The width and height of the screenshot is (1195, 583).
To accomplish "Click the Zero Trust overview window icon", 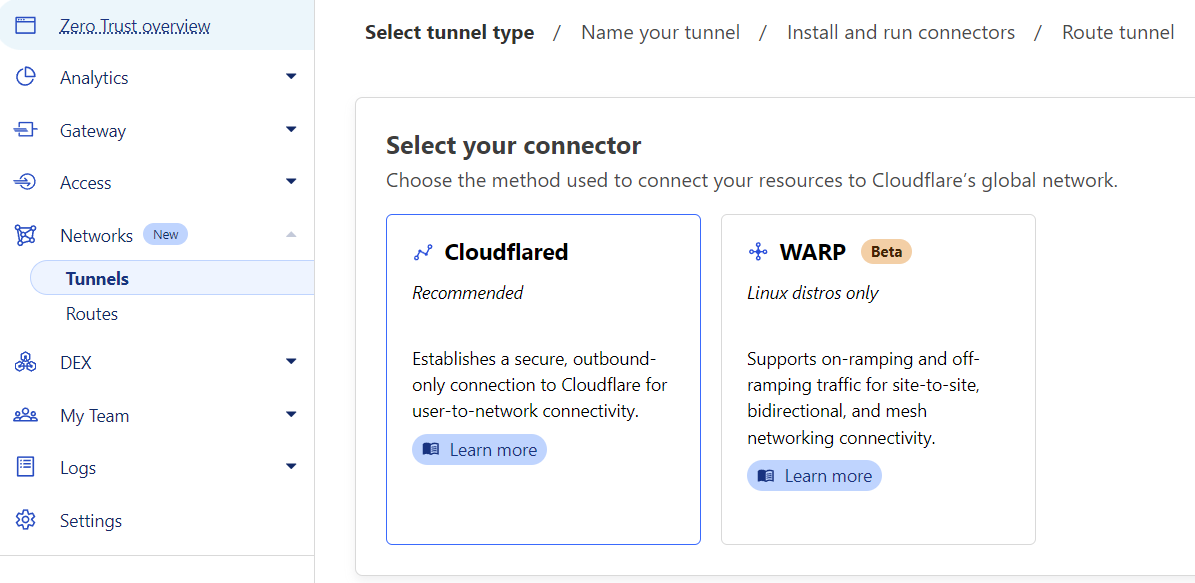I will 26,26.
